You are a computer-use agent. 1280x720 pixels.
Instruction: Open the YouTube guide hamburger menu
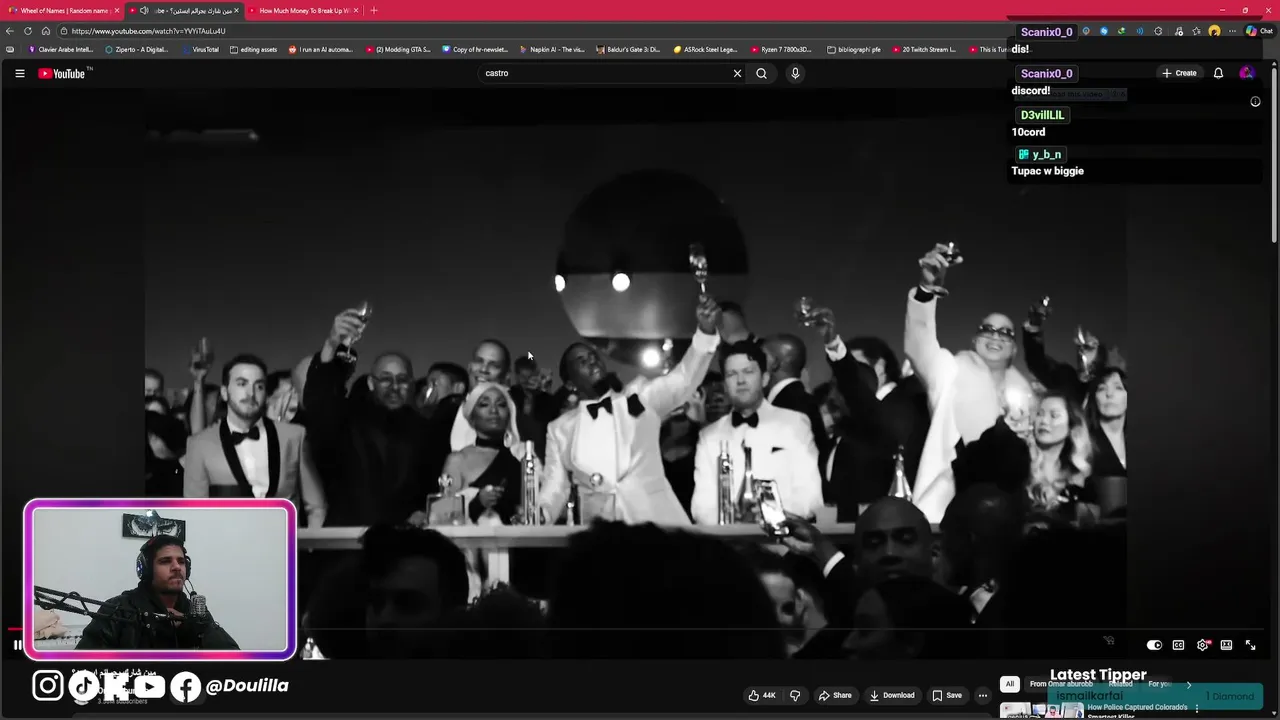tap(19, 73)
